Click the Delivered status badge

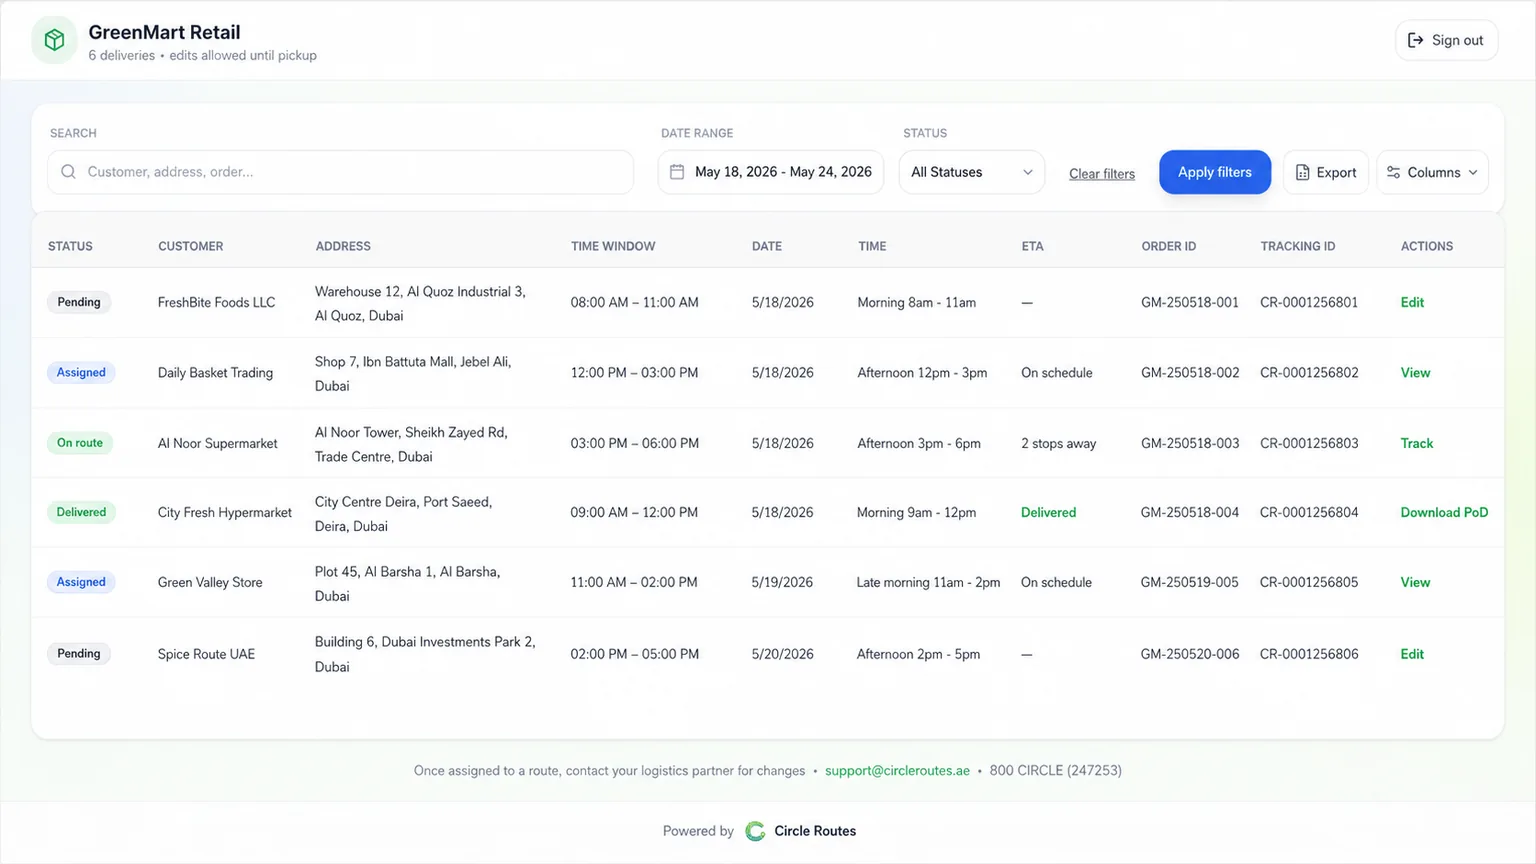click(x=81, y=512)
